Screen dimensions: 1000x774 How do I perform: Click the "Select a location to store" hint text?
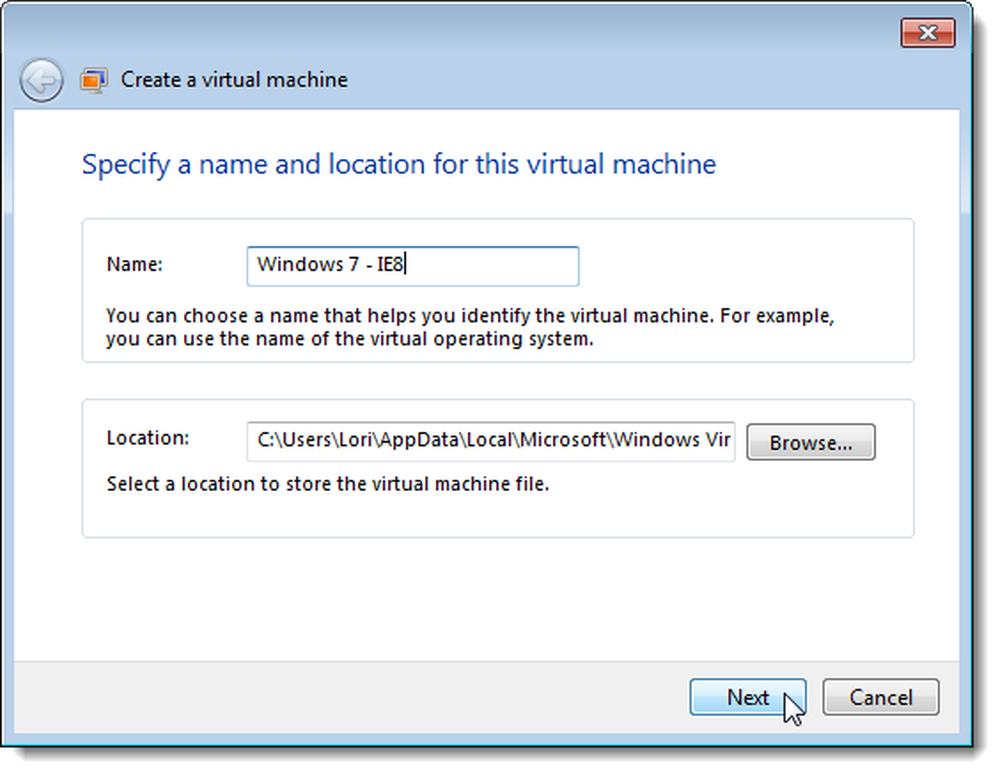[x=328, y=484]
